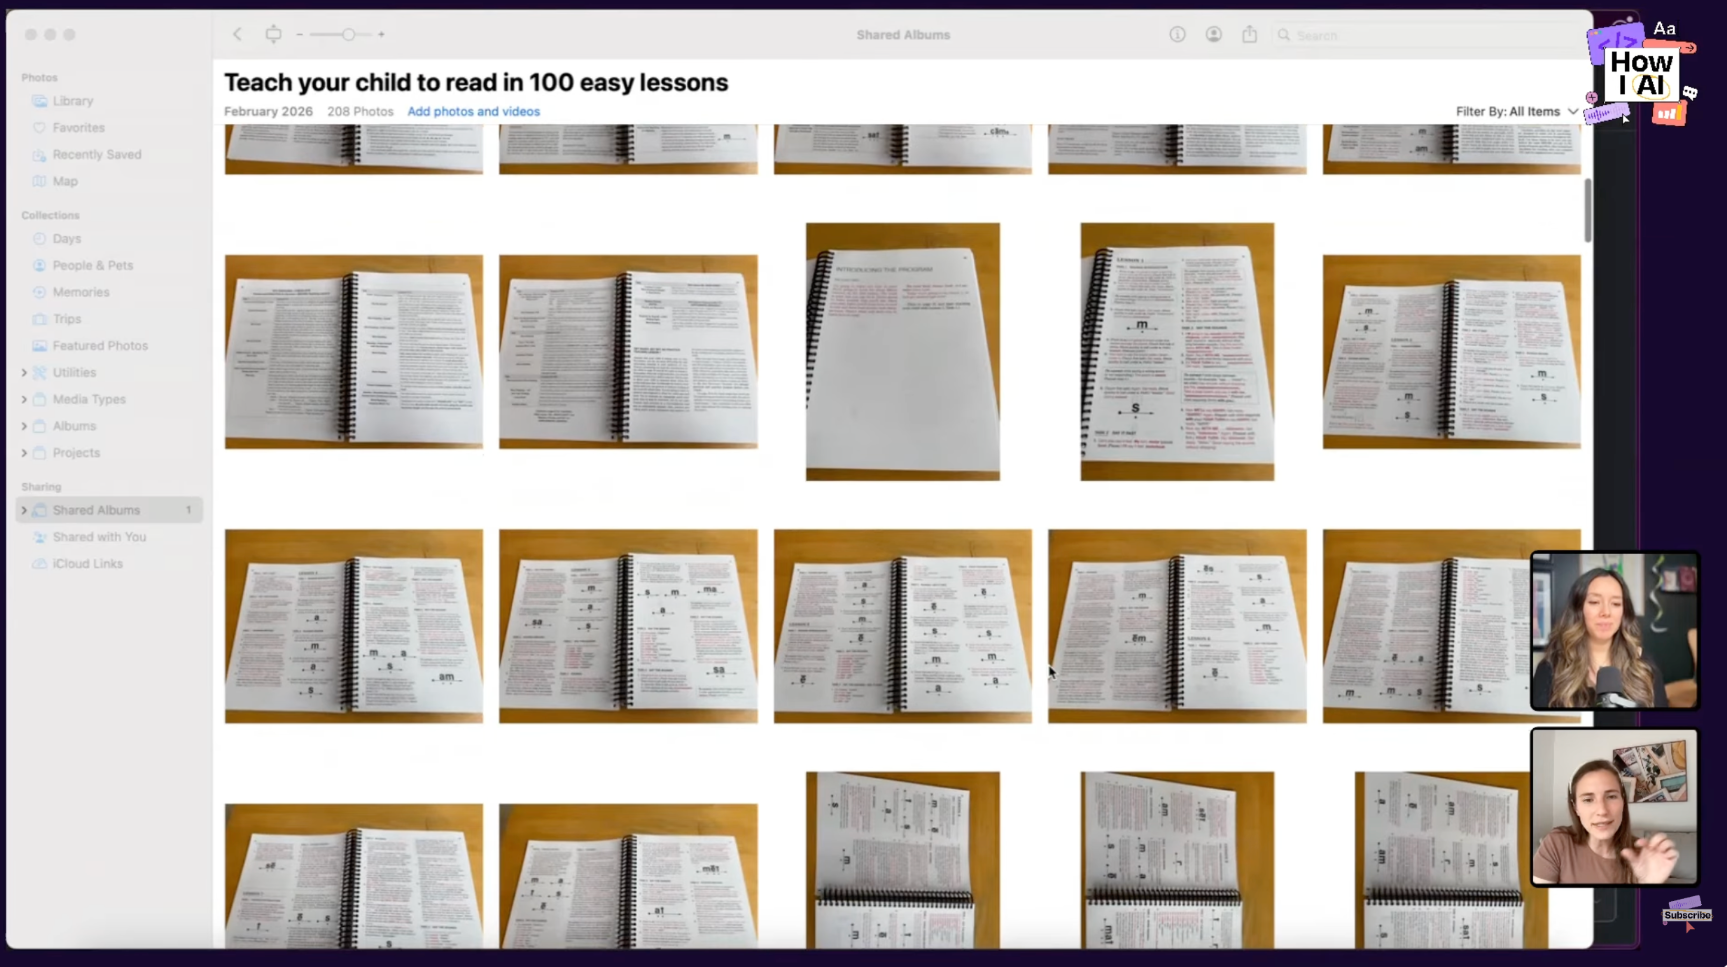Click the aspect ratio fit icon
Screen dimensions: 1727x967
tap(273, 35)
